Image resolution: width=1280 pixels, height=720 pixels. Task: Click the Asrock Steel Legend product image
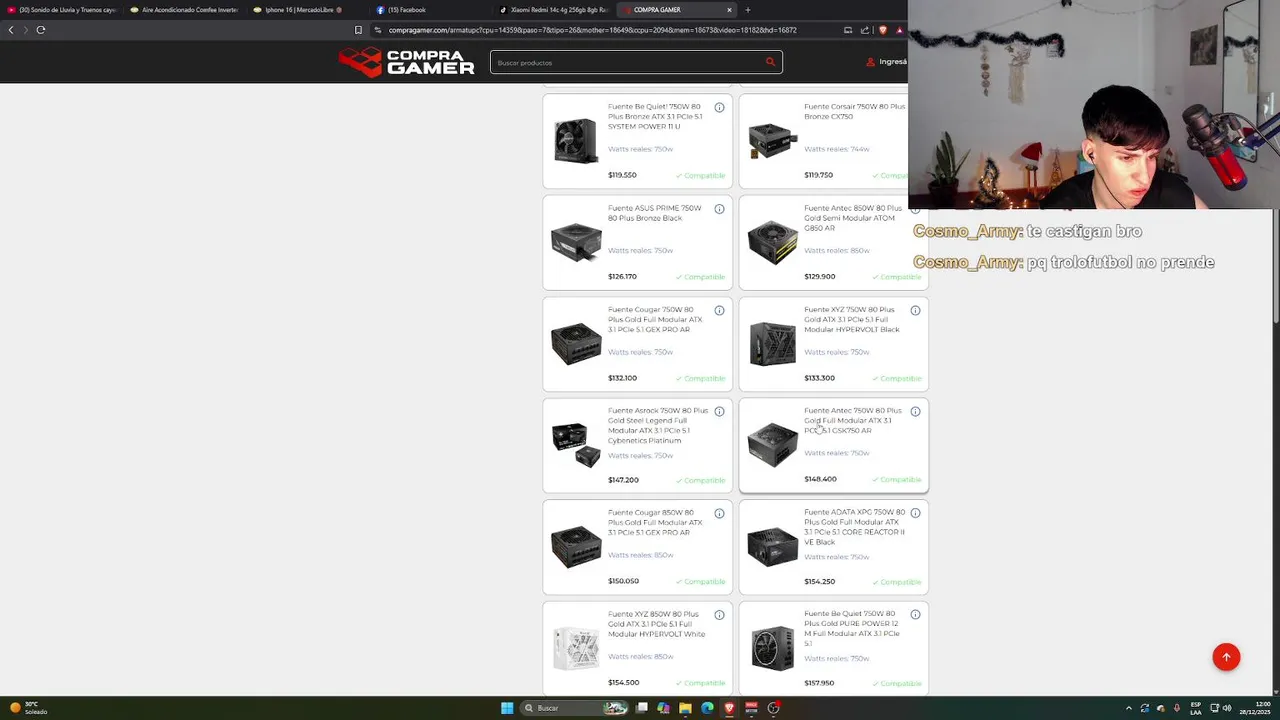click(x=576, y=445)
